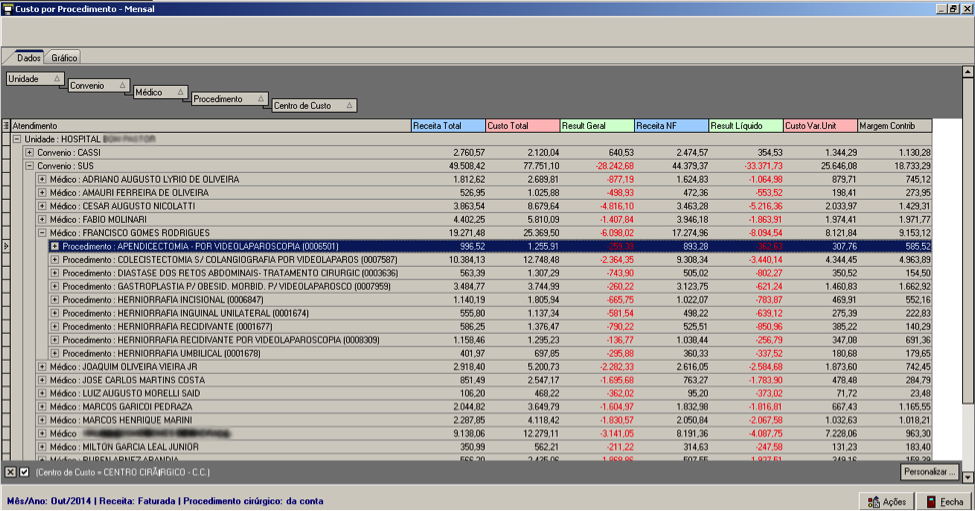Click the vertical scrollbar thumb
The image size is (975, 511).
[968, 241]
